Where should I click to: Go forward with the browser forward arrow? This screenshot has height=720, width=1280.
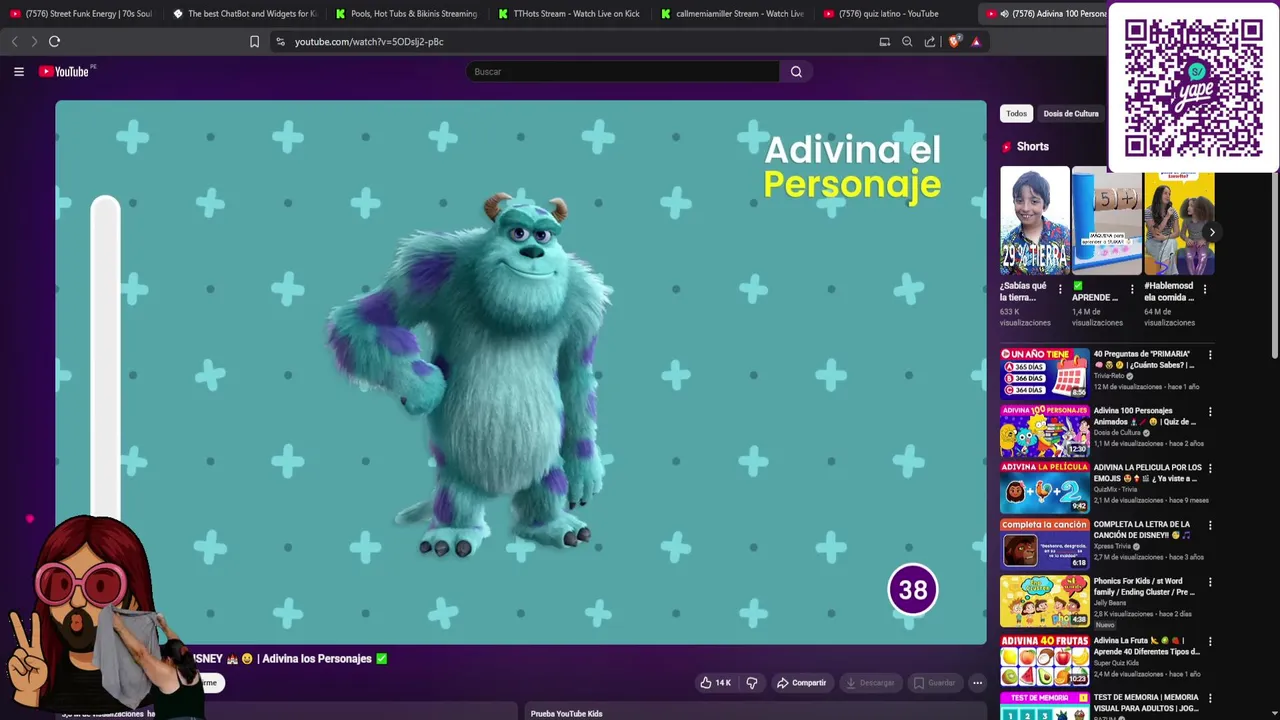pyautogui.click(x=34, y=41)
